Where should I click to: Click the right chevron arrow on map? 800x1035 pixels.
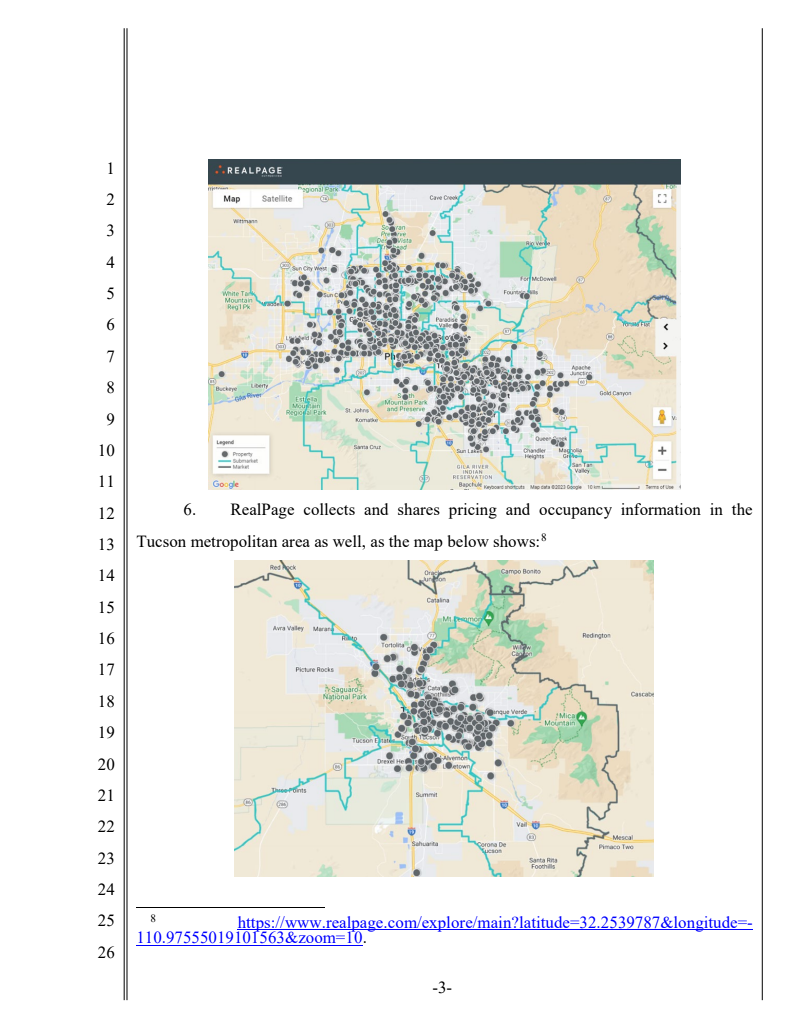665,346
